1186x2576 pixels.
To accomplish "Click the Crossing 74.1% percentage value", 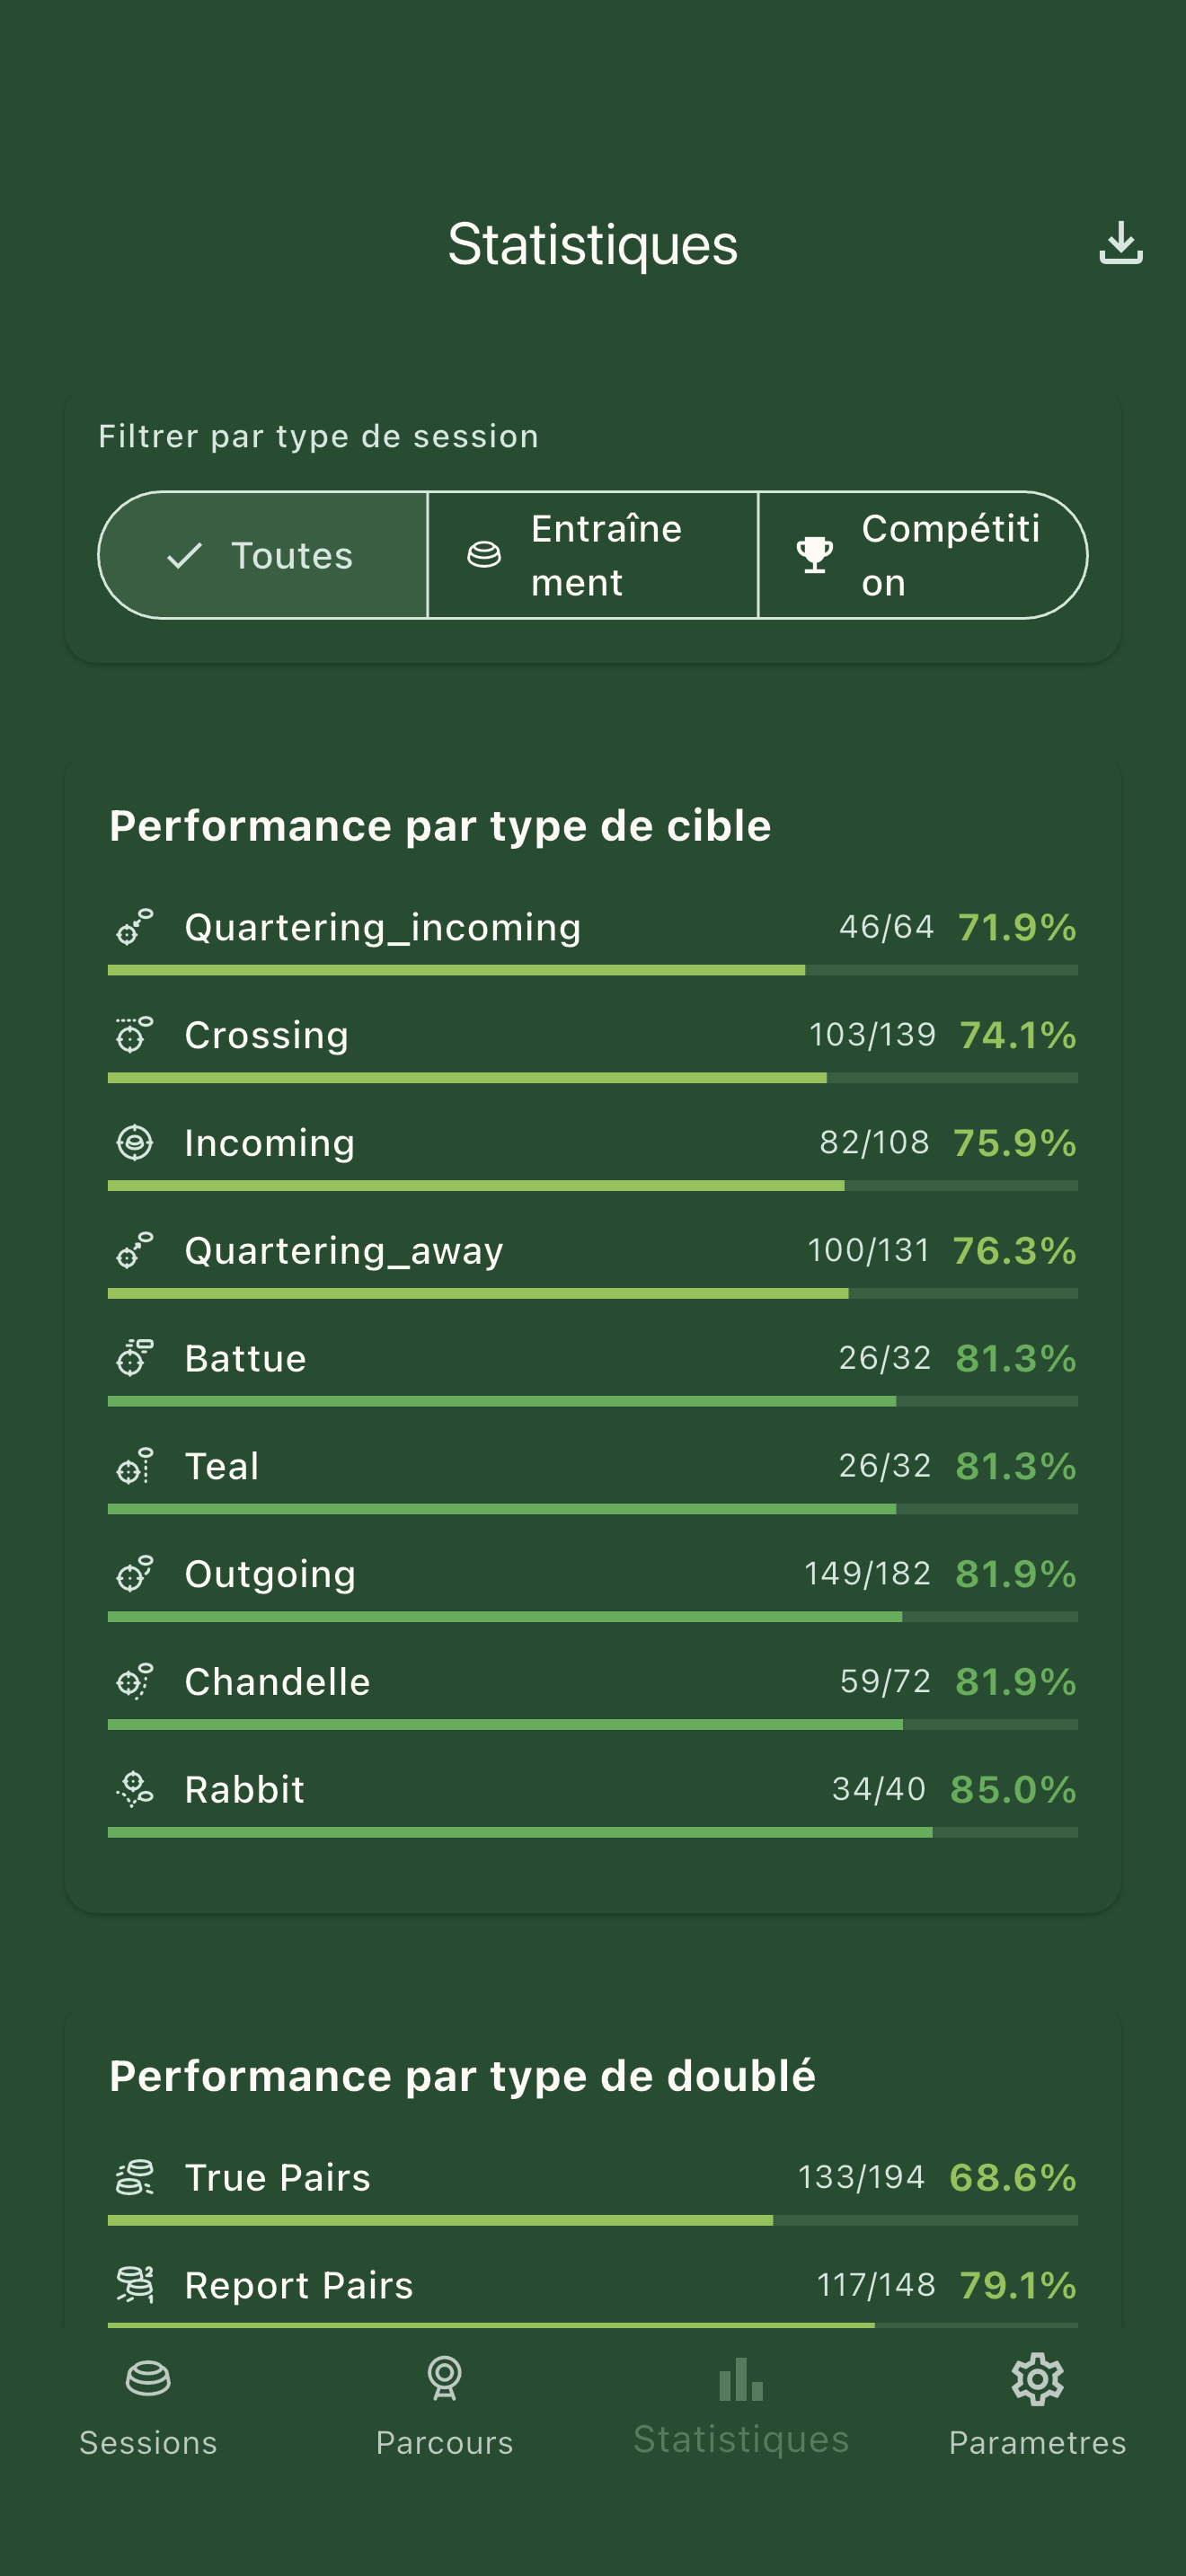I will coord(1017,1035).
